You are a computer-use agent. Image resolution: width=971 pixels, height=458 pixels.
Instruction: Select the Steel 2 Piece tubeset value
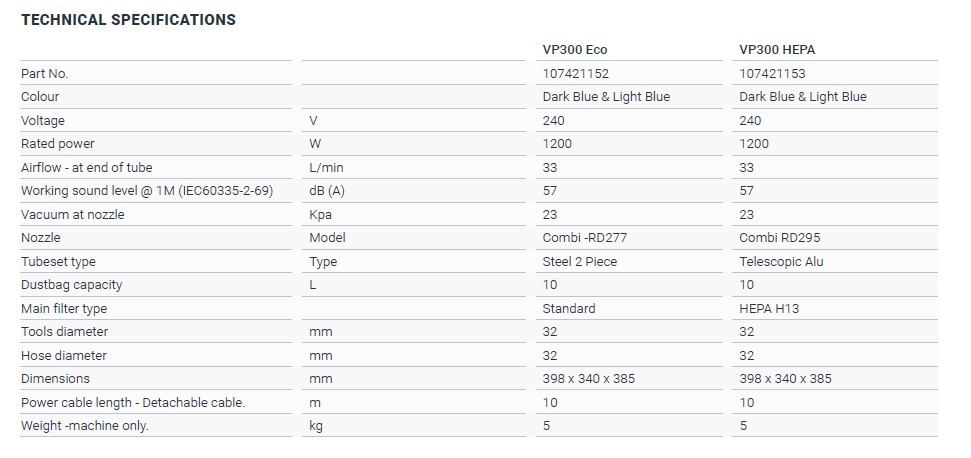pyautogui.click(x=580, y=262)
